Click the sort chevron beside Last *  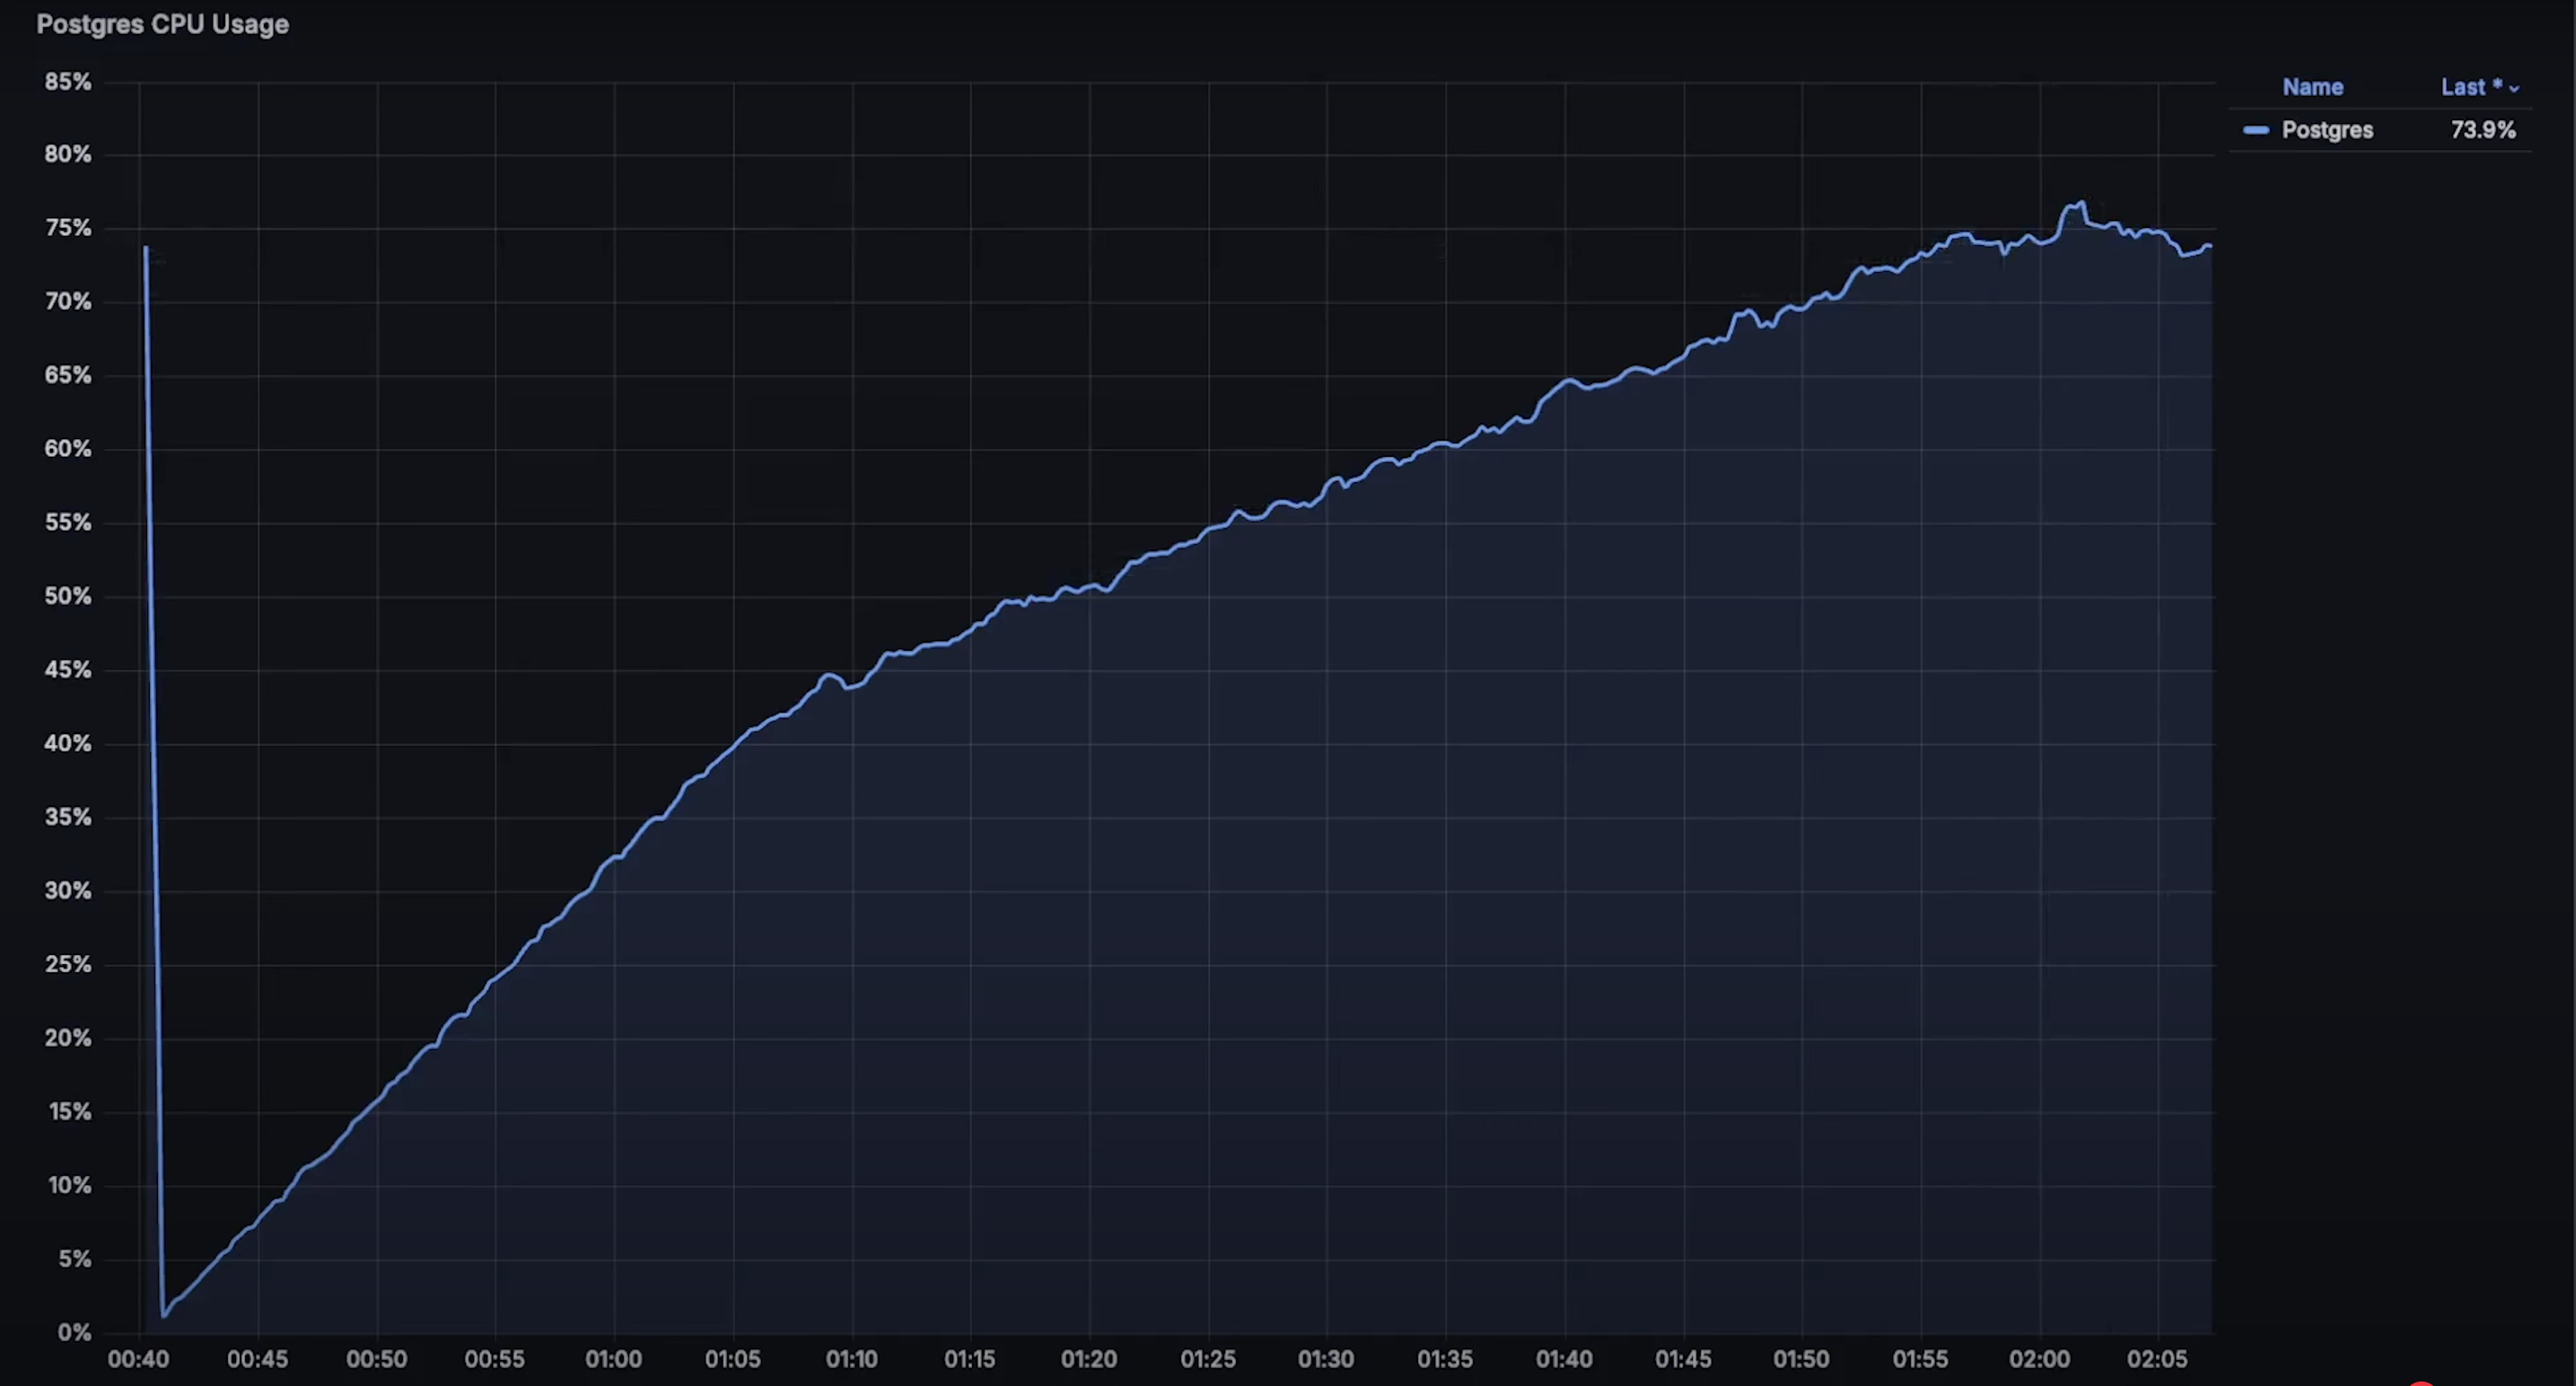click(x=2514, y=89)
